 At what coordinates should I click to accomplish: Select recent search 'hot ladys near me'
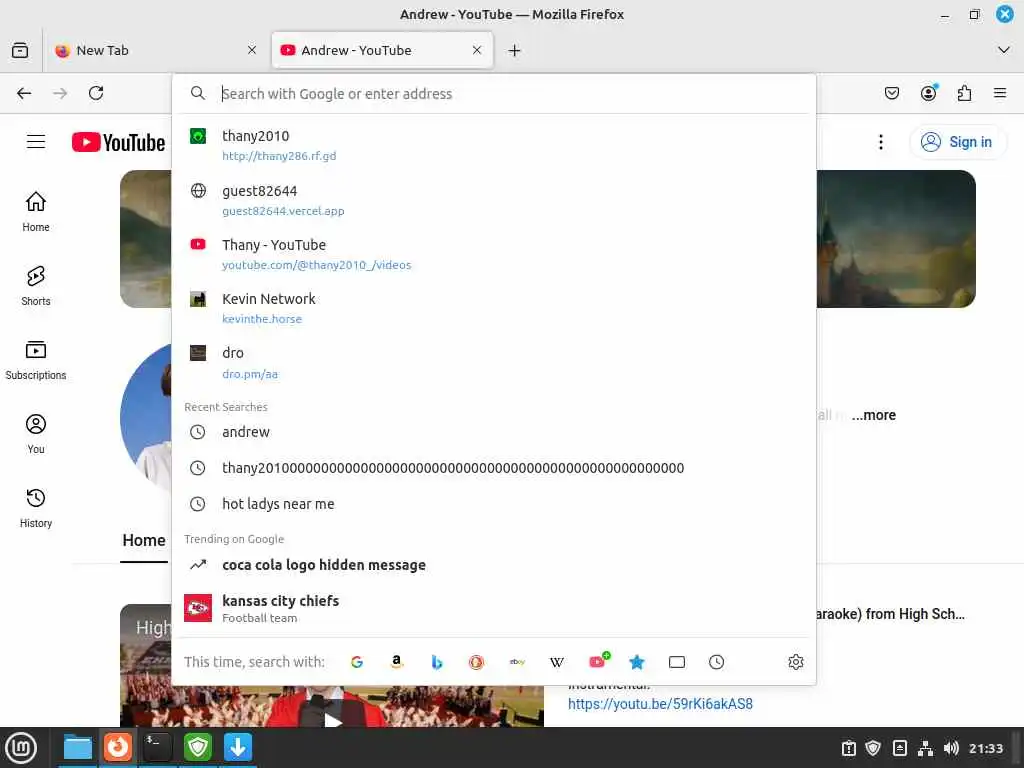(x=494, y=504)
